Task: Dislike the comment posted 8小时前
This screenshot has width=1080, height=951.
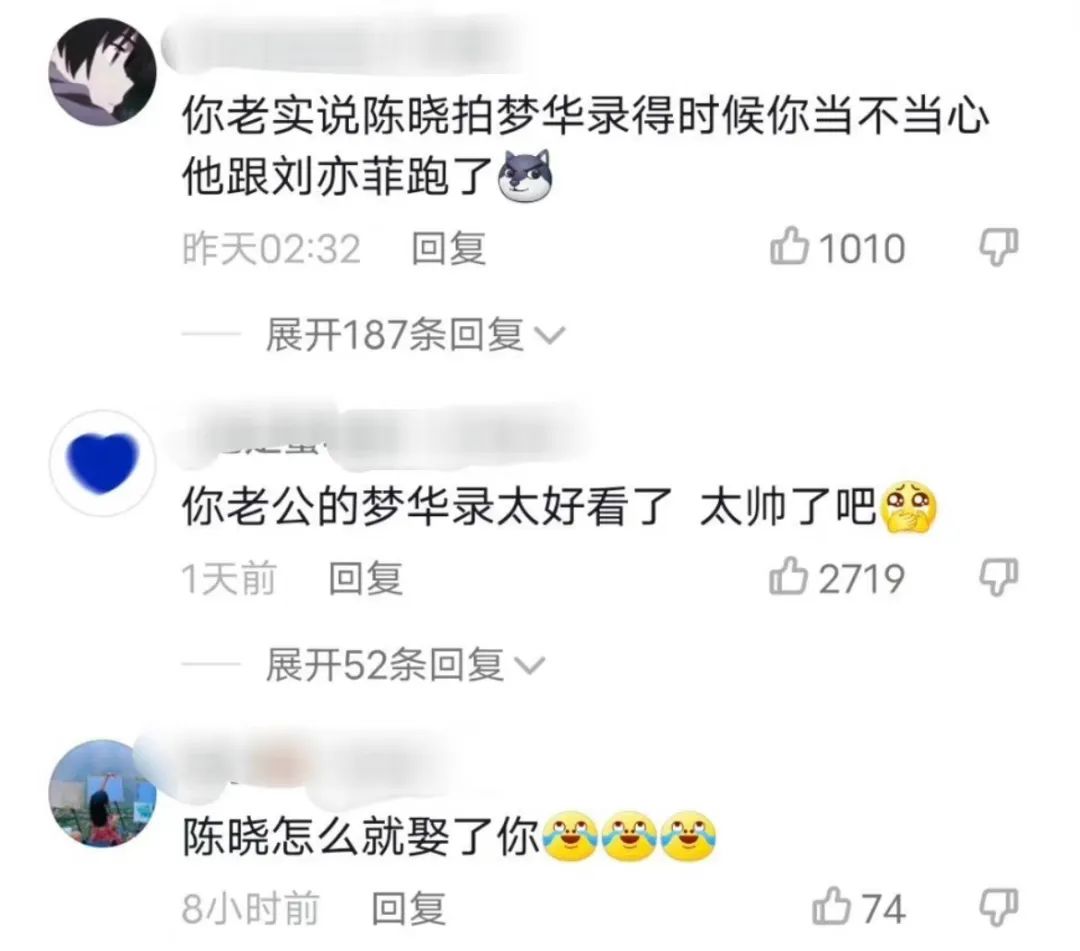Action: coord(999,907)
